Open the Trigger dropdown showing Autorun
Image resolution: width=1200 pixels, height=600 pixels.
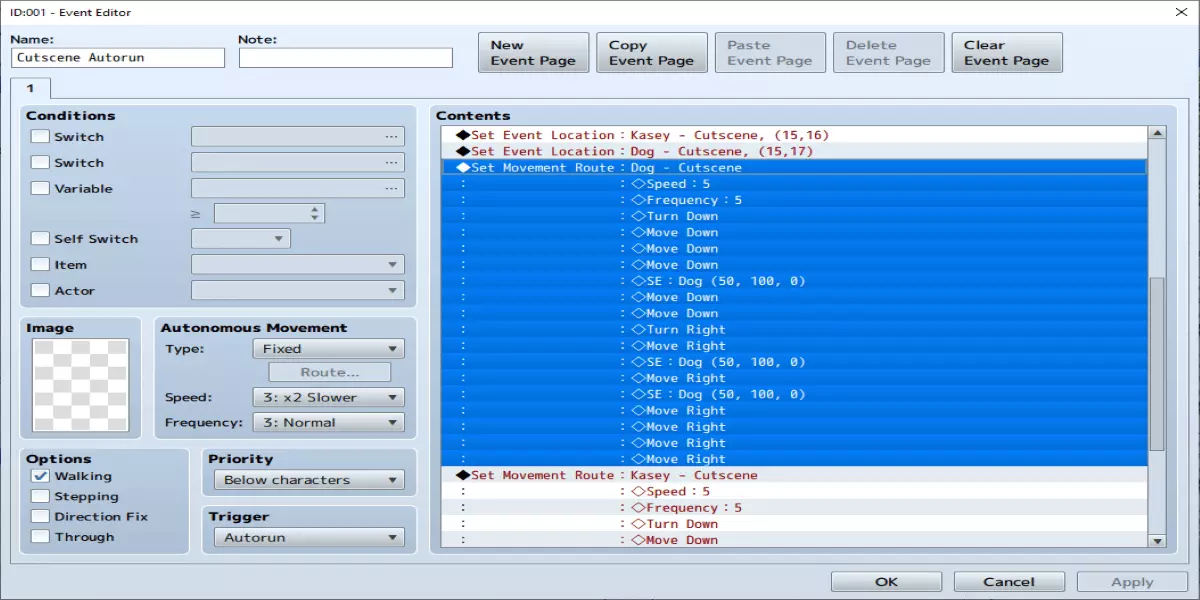coord(309,537)
